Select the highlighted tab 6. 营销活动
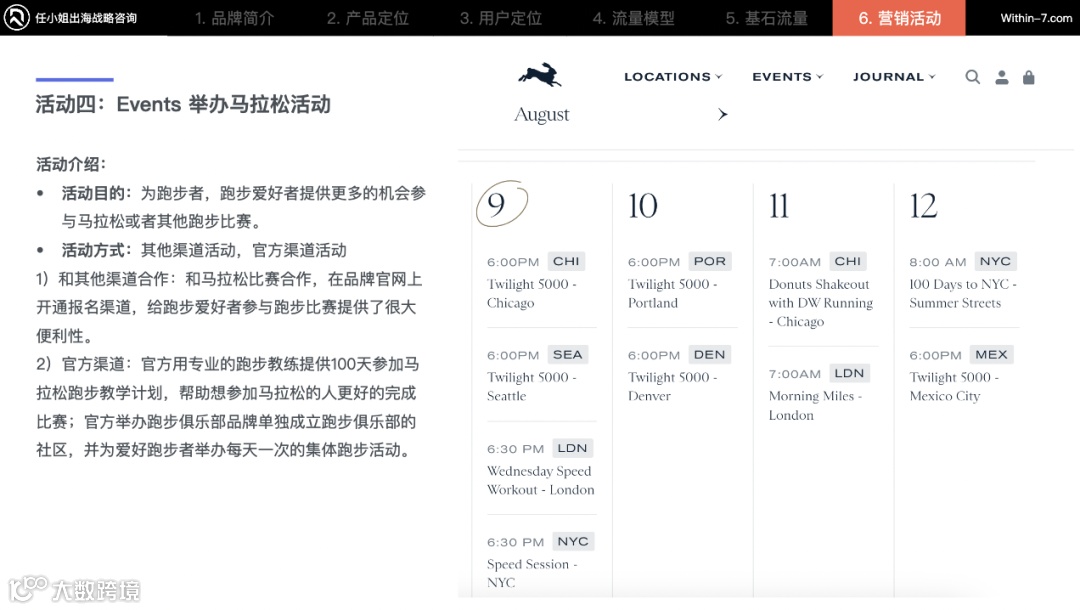1080x610 pixels. [x=899, y=18]
